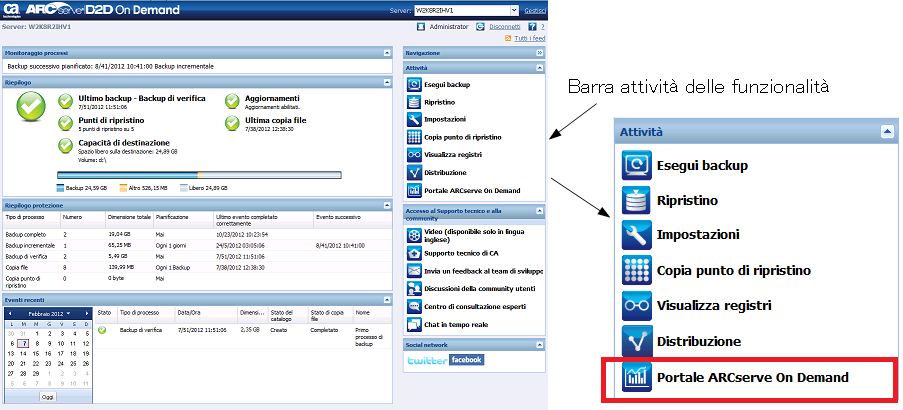This screenshot has height=410, width=903.
Task: Start Chat in tempo reale icon
Action: (x=414, y=324)
